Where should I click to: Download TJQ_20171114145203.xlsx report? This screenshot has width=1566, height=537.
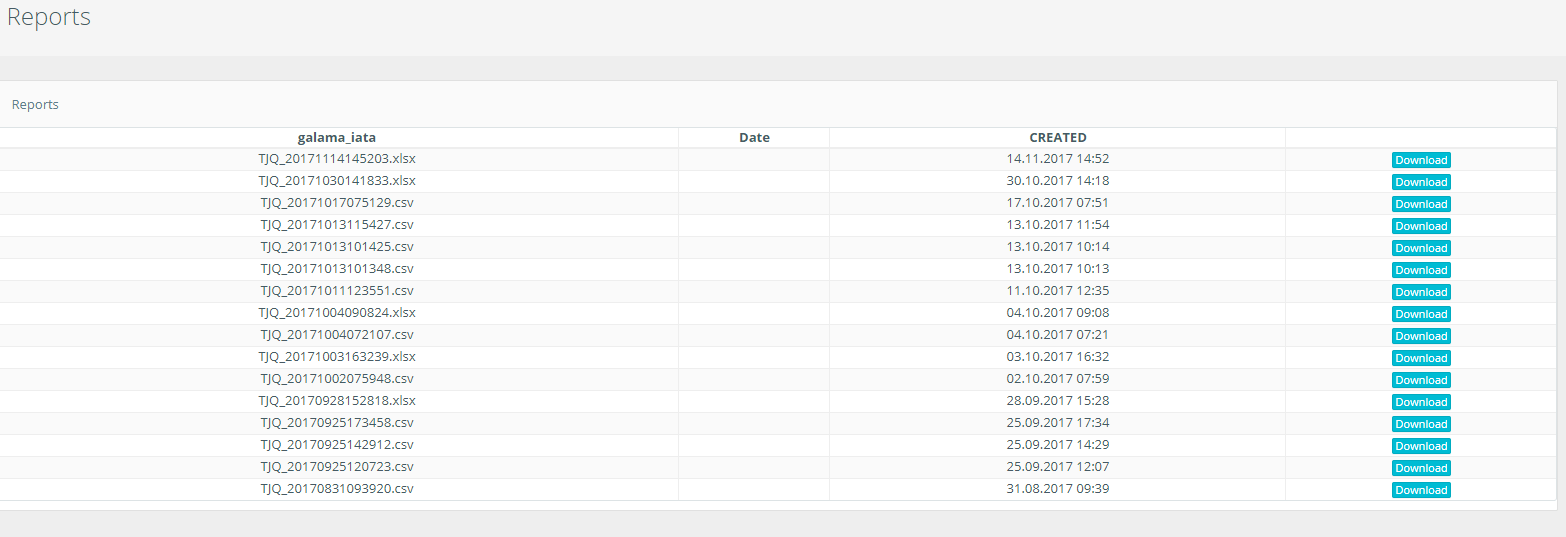point(1420,160)
